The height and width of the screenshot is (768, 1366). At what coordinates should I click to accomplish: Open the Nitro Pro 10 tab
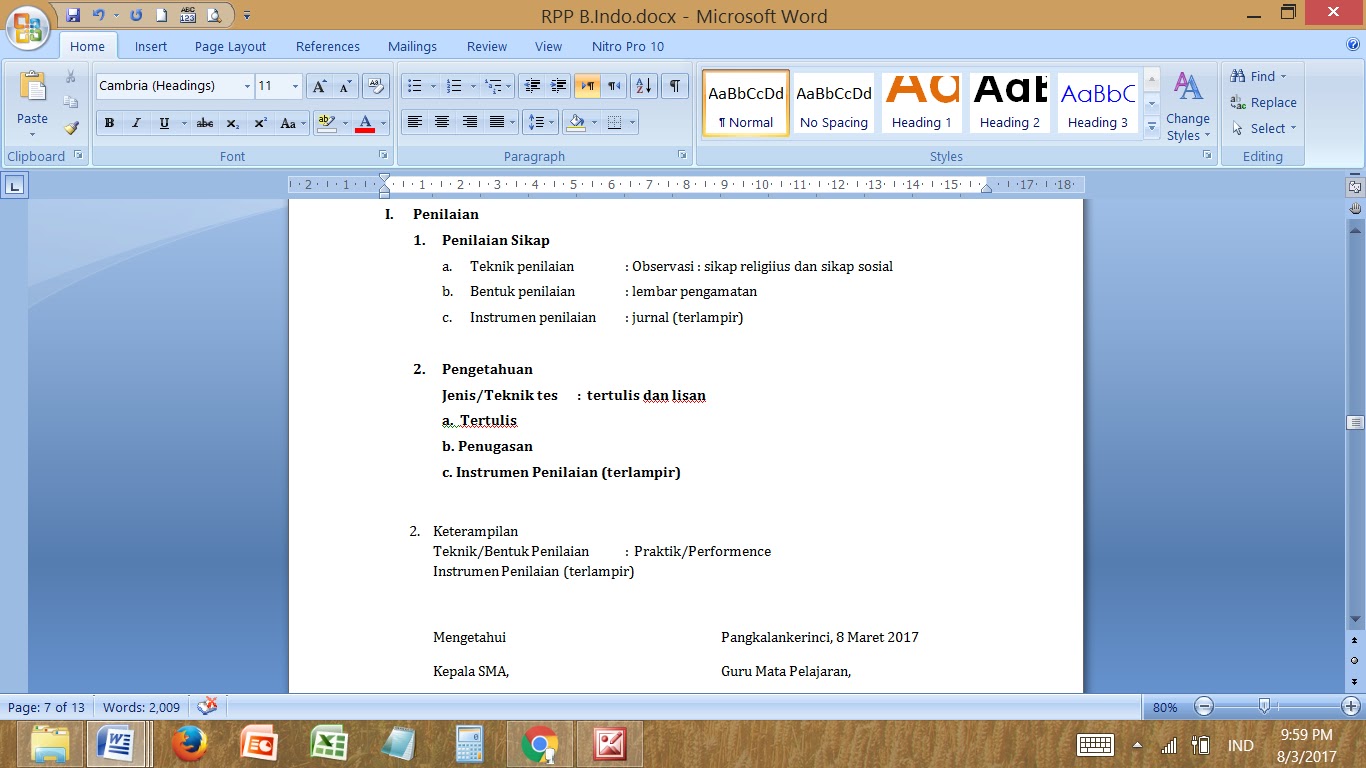tap(627, 46)
